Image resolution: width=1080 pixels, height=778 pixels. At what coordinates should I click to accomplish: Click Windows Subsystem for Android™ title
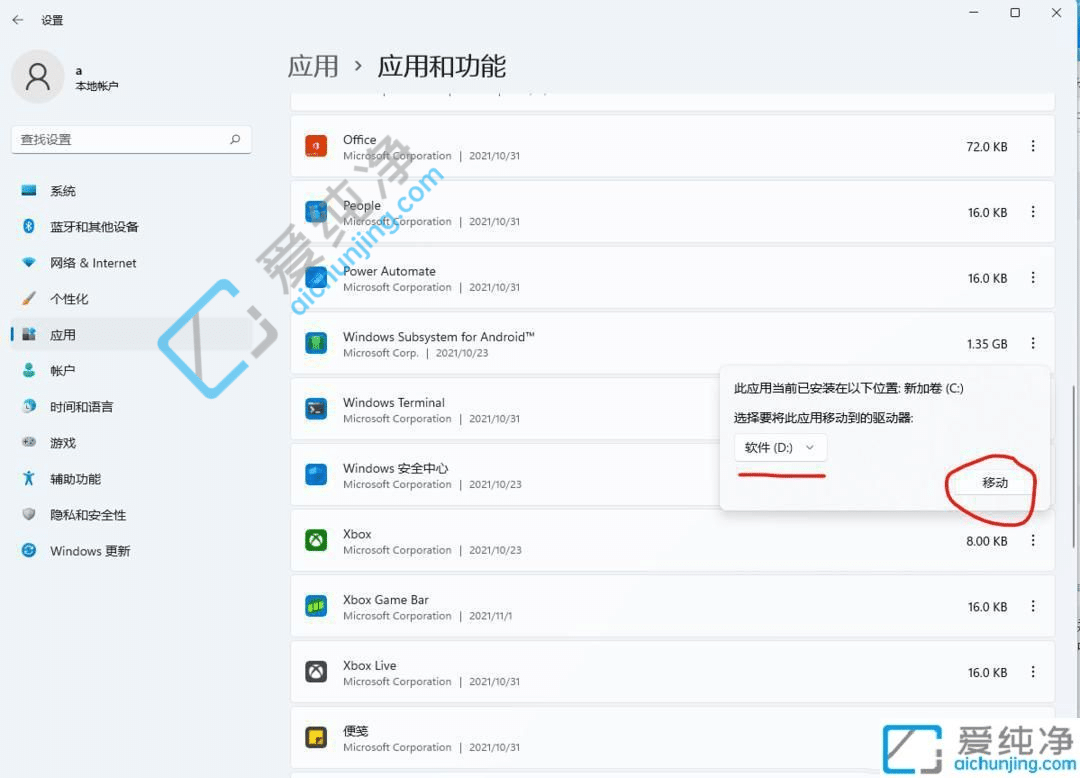[439, 337]
